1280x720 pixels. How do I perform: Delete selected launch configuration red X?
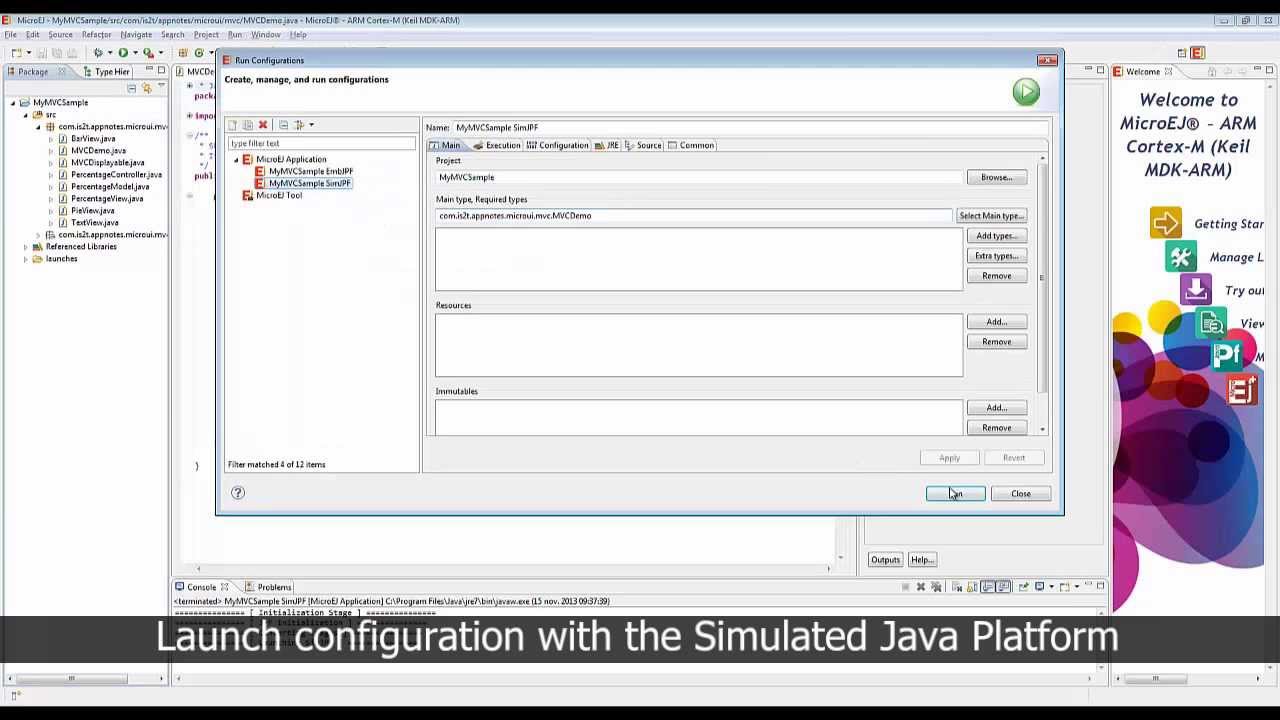click(x=262, y=125)
